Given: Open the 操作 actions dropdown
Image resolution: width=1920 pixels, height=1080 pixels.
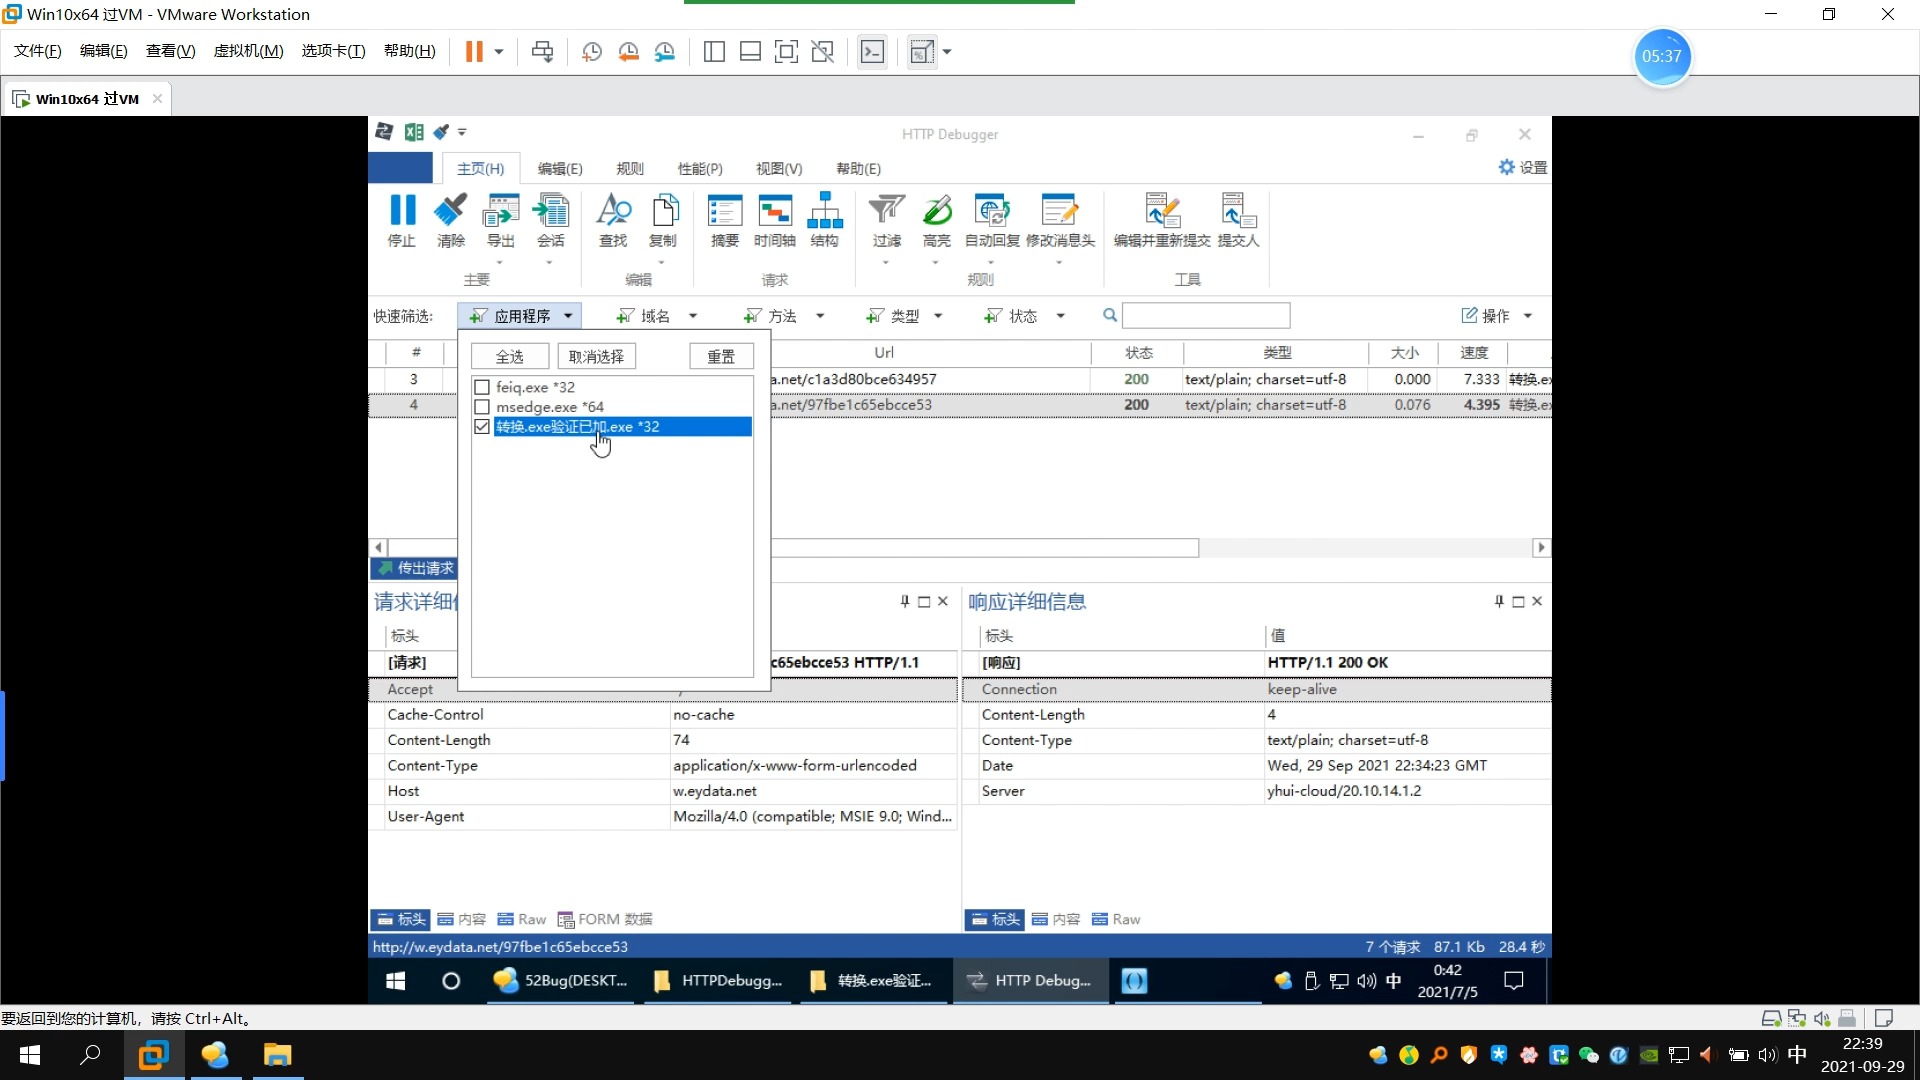Looking at the screenshot, I should [1497, 316].
